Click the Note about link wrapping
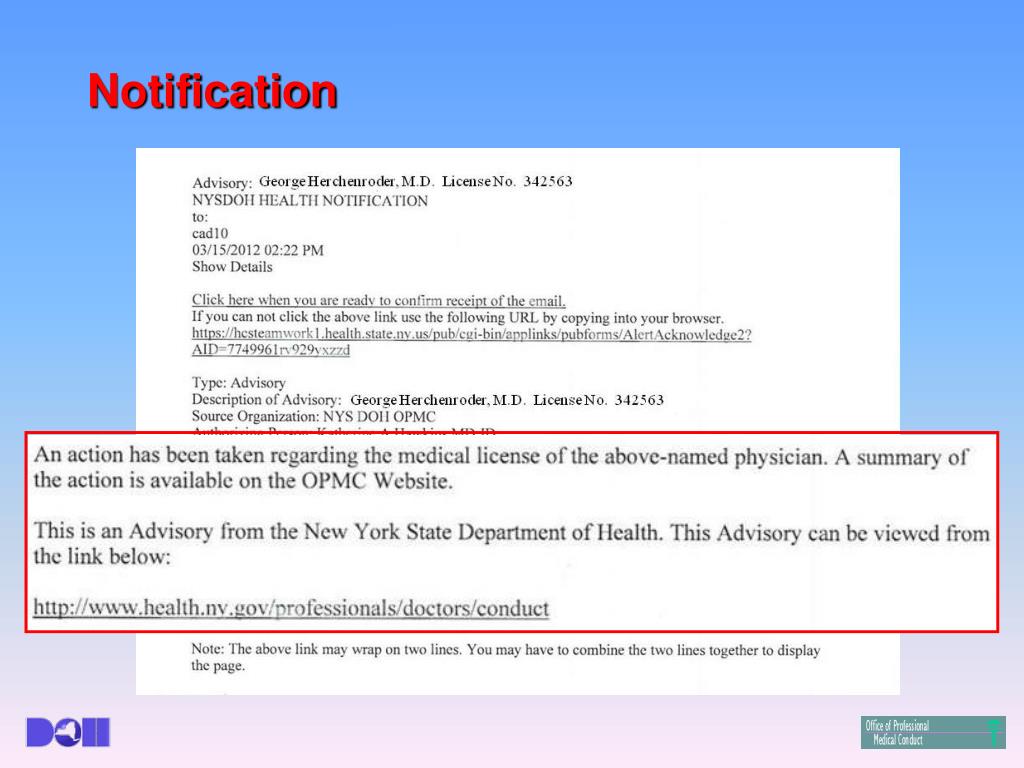 click(505, 658)
